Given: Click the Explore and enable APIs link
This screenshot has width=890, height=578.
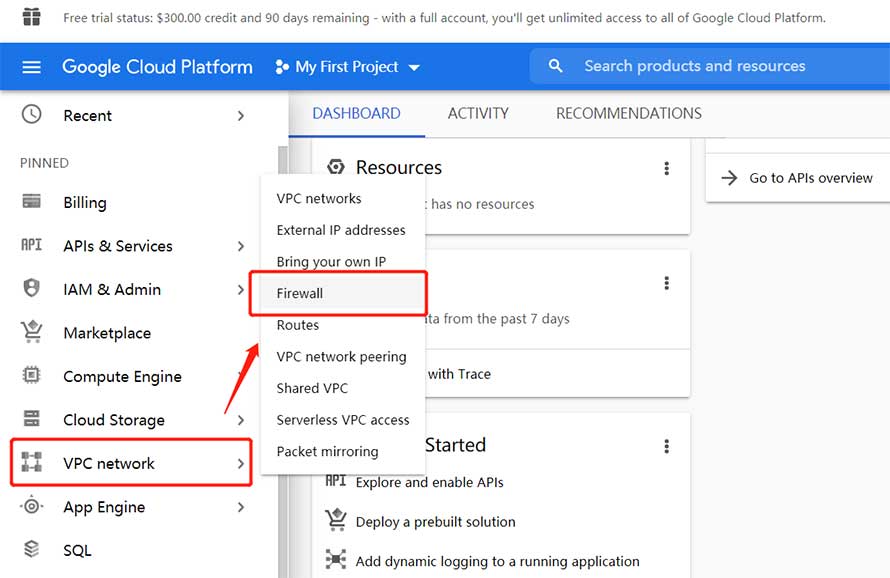Looking at the screenshot, I should click(430, 482).
